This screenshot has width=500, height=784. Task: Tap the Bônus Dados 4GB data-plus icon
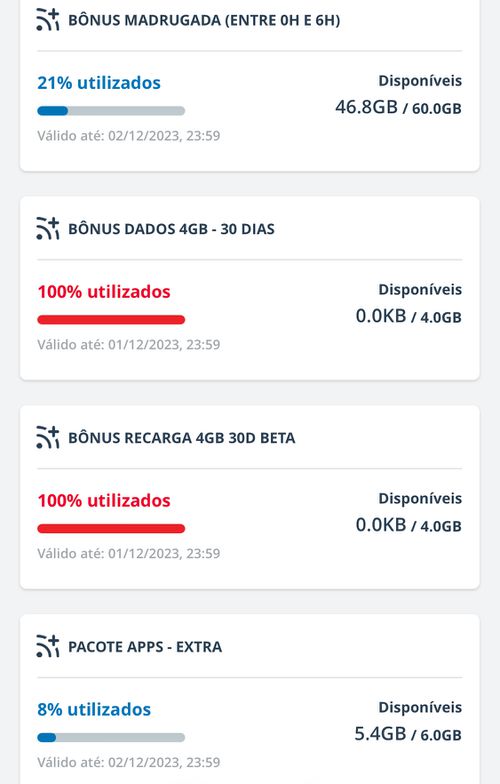[x=48, y=228]
